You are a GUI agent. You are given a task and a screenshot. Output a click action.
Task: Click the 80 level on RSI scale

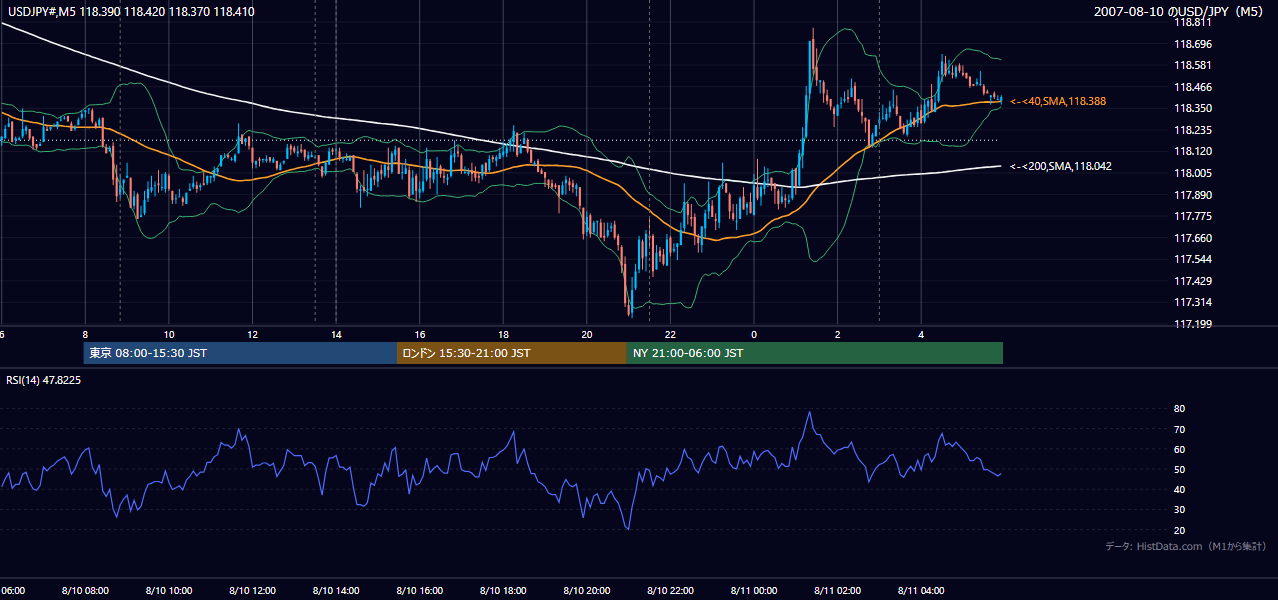click(1179, 409)
